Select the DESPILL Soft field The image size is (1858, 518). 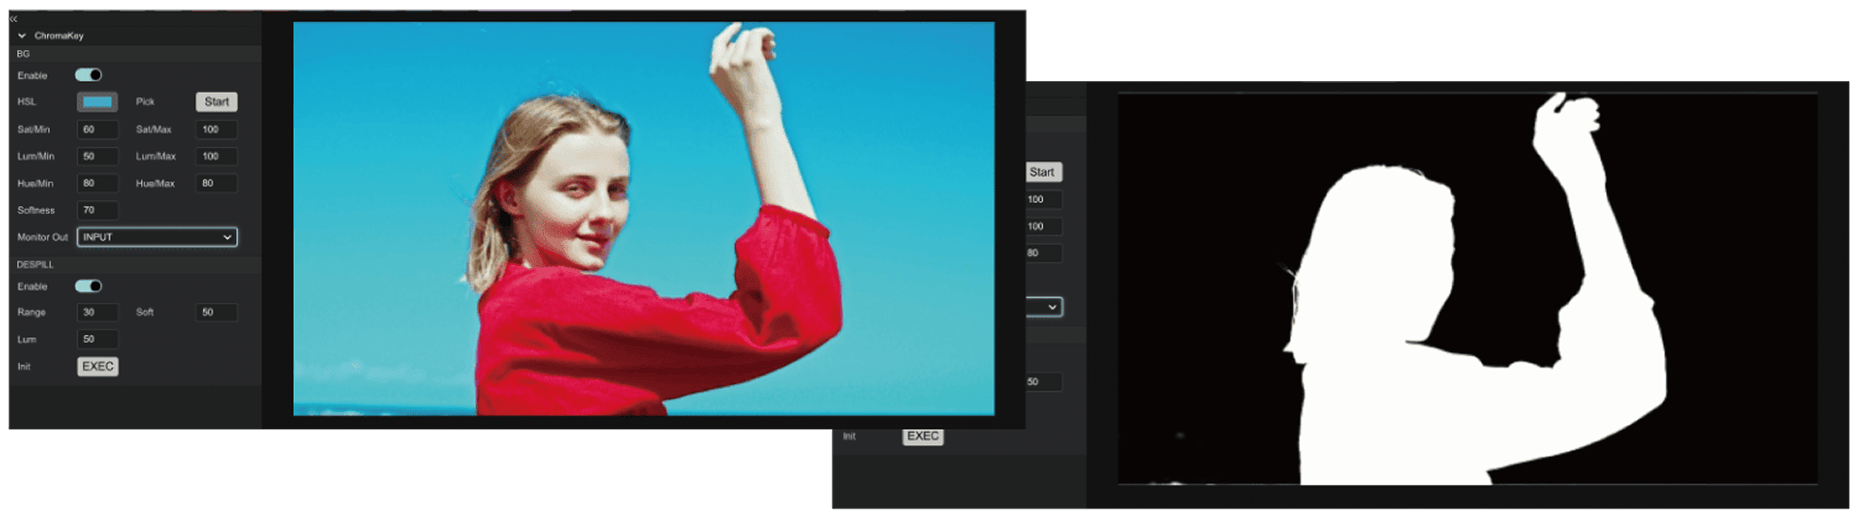click(x=216, y=313)
